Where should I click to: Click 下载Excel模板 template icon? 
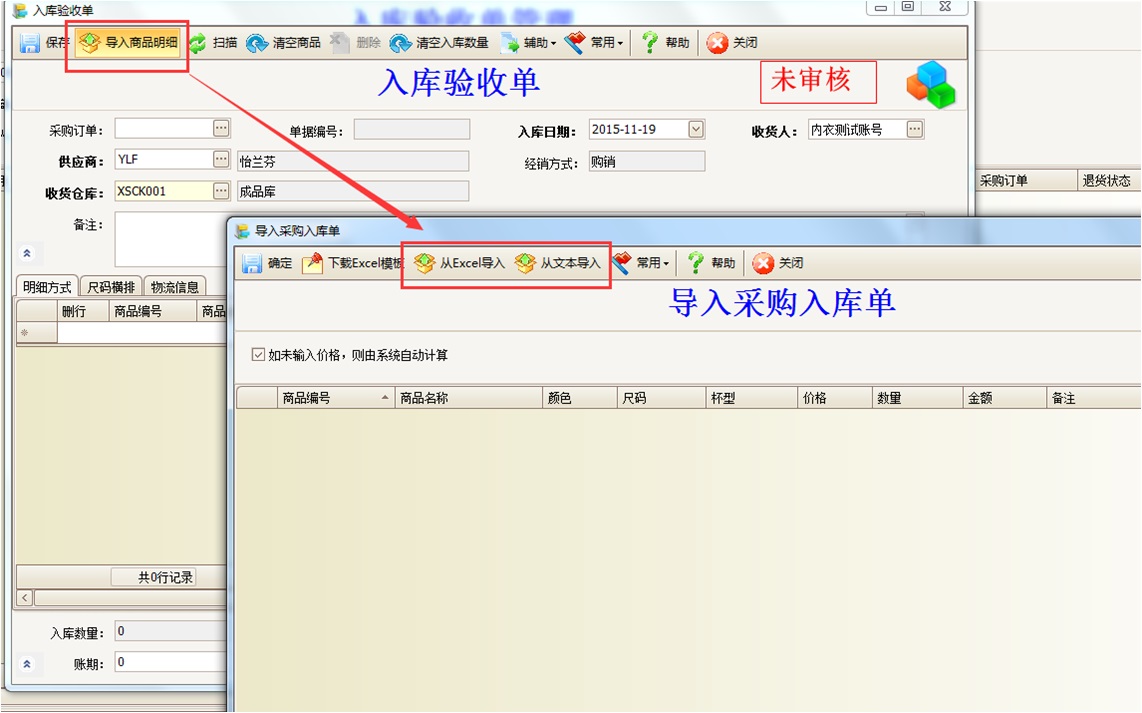click(313, 263)
